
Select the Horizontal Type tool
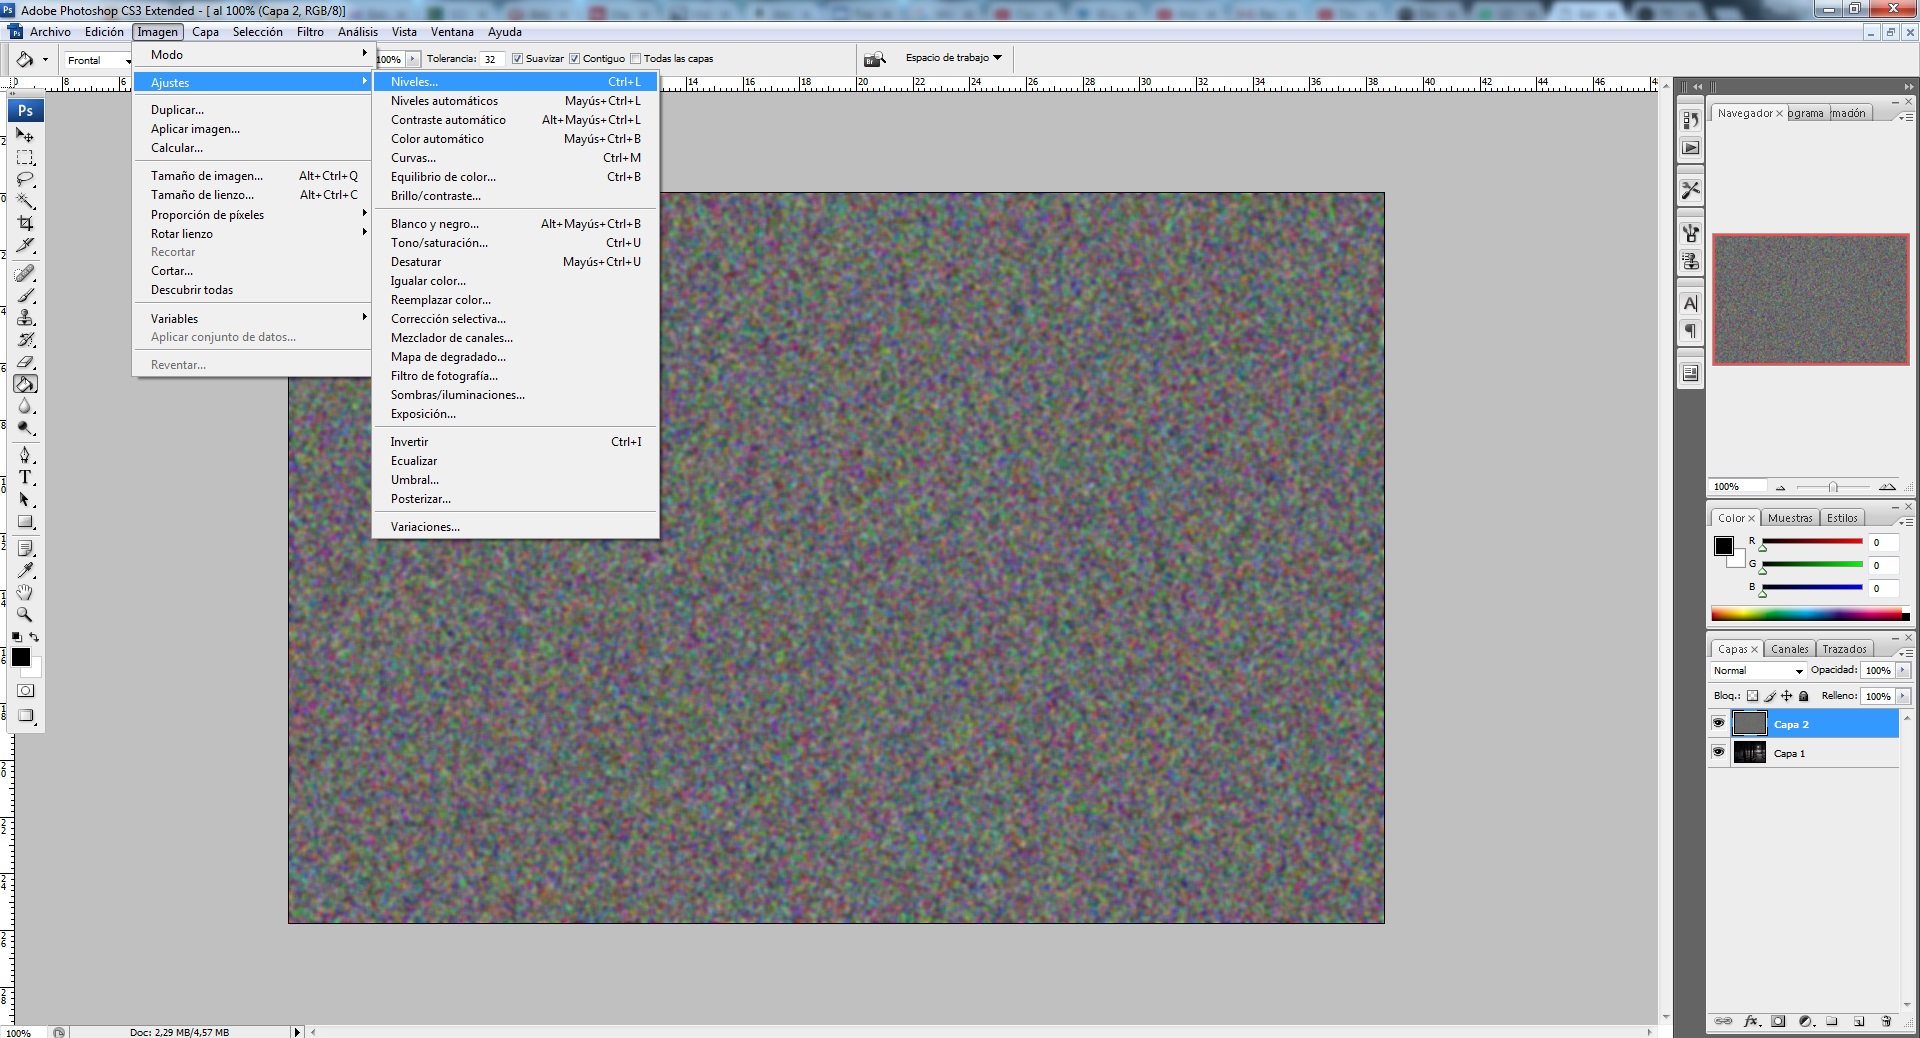click(26, 478)
